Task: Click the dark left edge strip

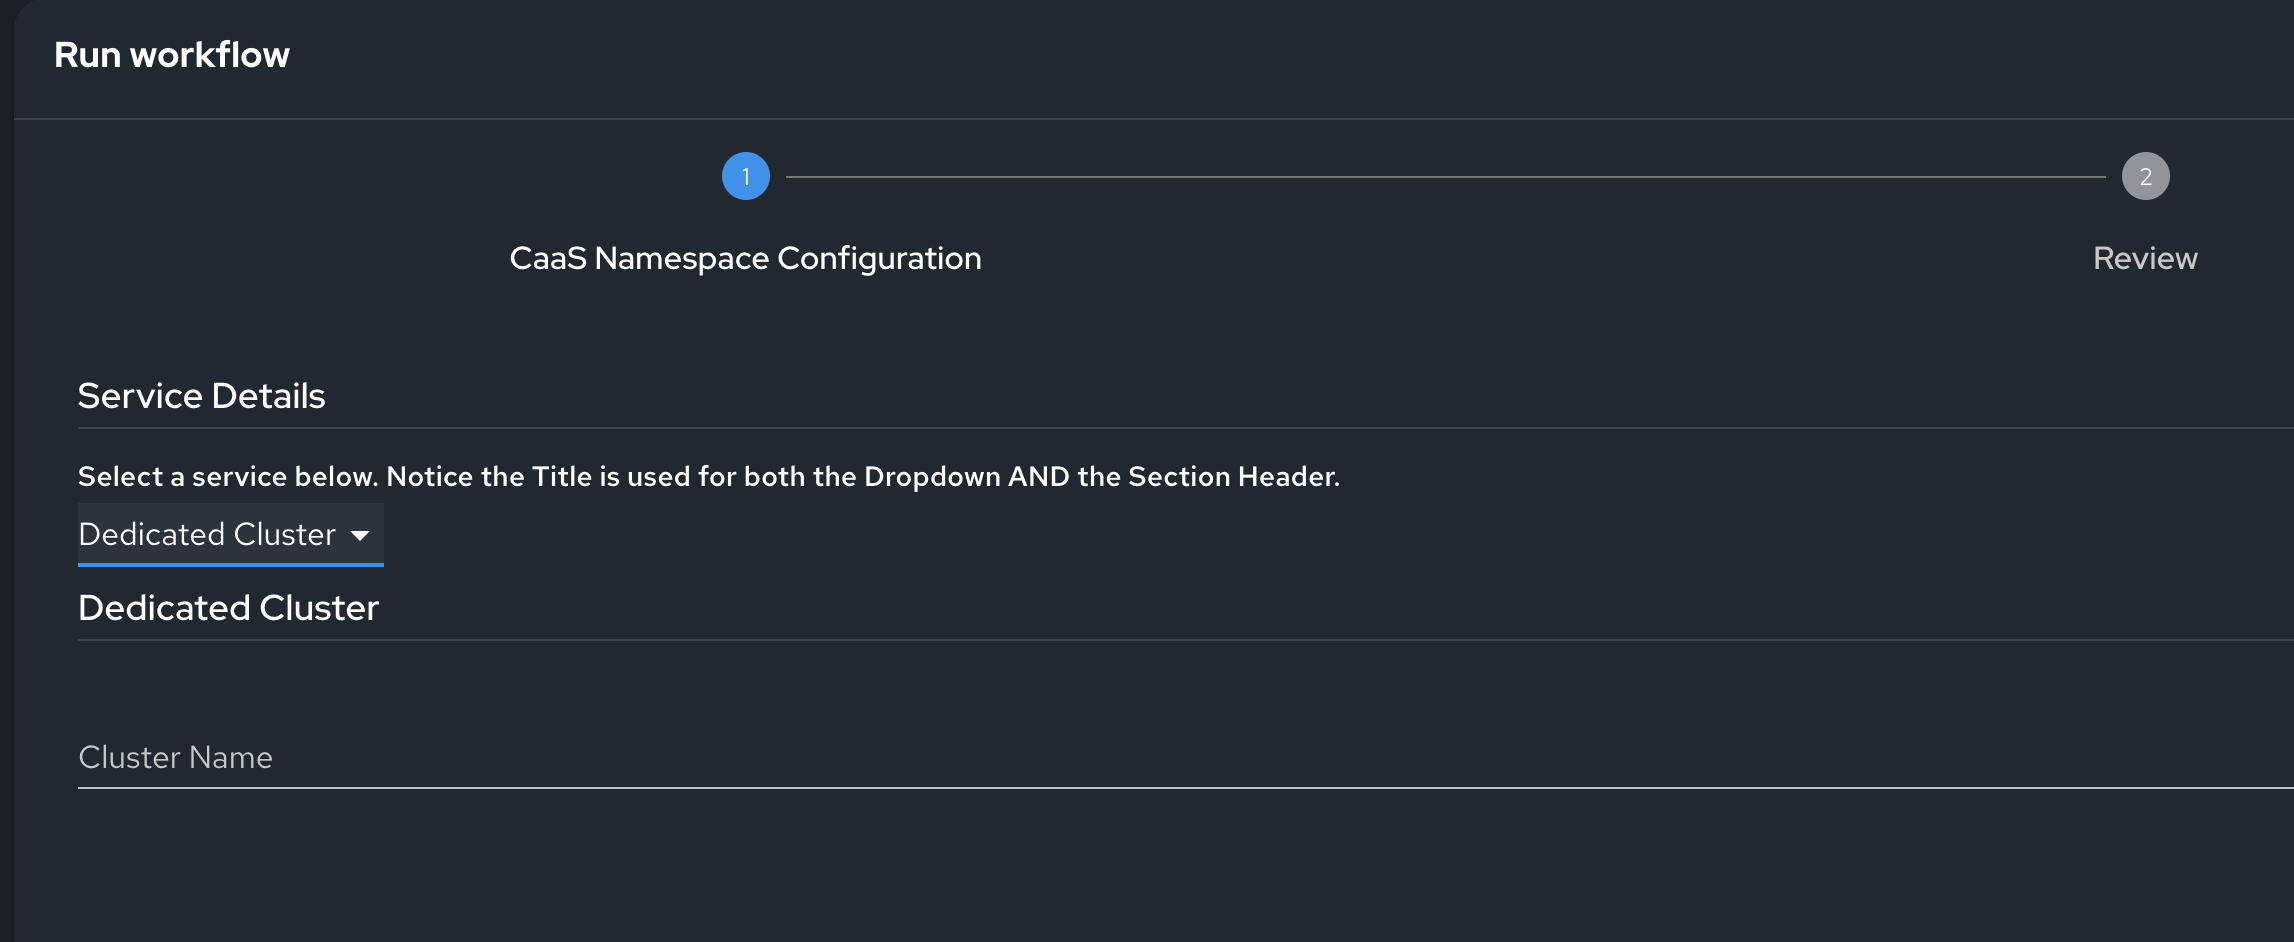Action: tap(6, 500)
